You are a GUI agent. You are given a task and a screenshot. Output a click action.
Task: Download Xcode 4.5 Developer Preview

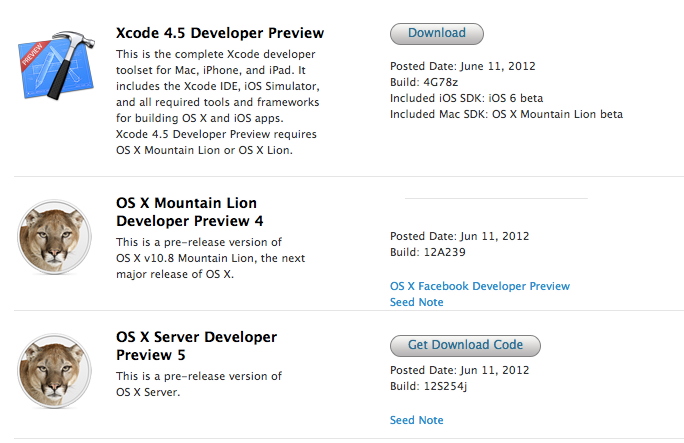(x=437, y=34)
